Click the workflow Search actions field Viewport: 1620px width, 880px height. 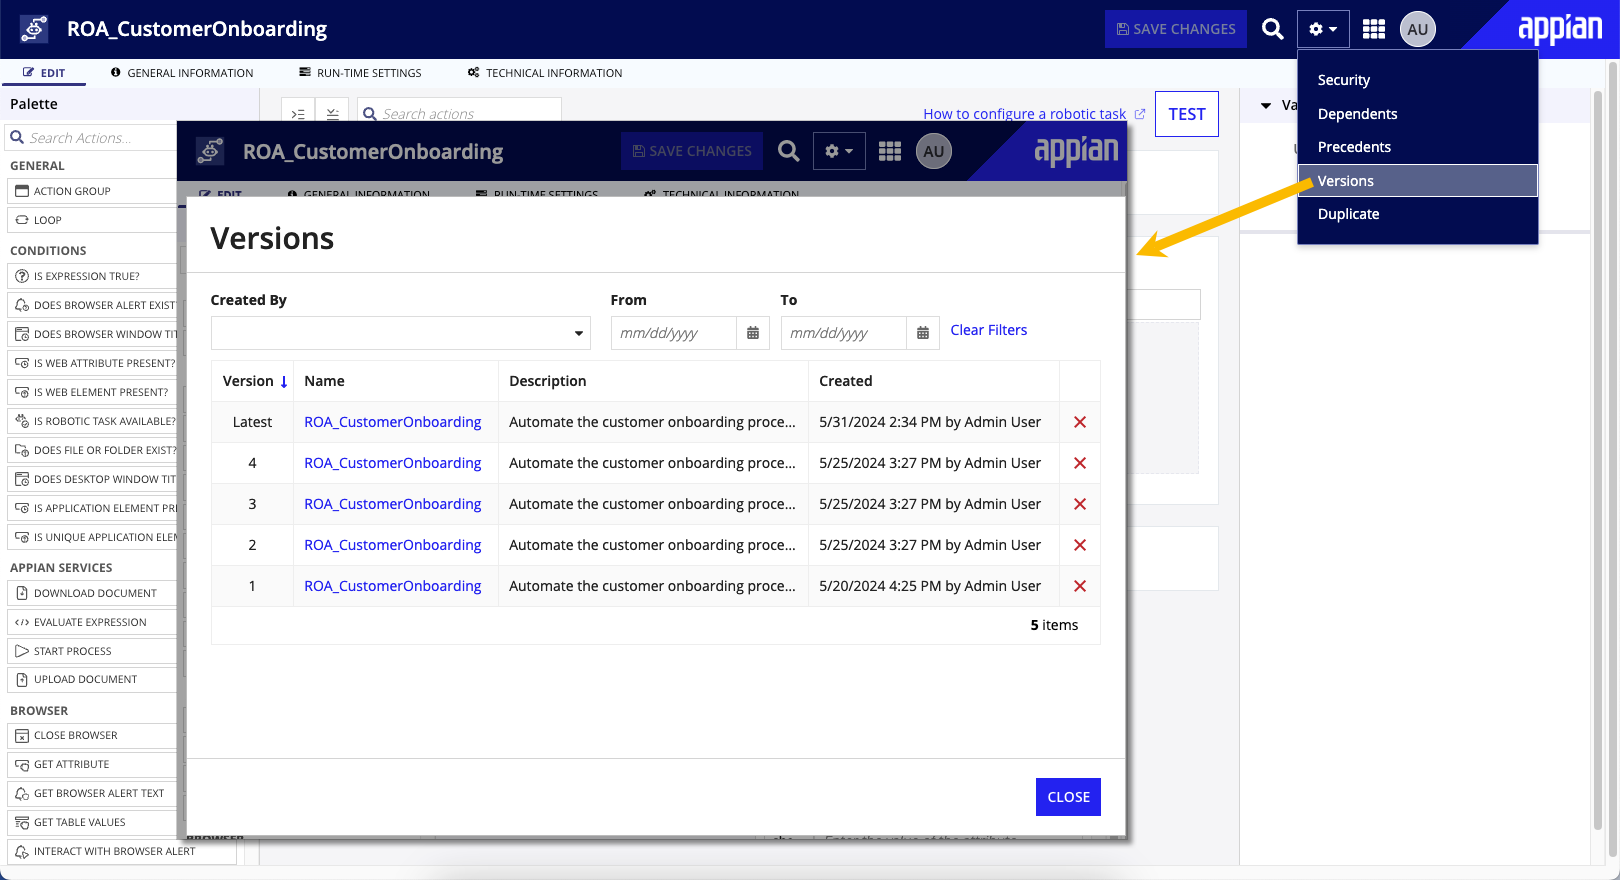(459, 113)
